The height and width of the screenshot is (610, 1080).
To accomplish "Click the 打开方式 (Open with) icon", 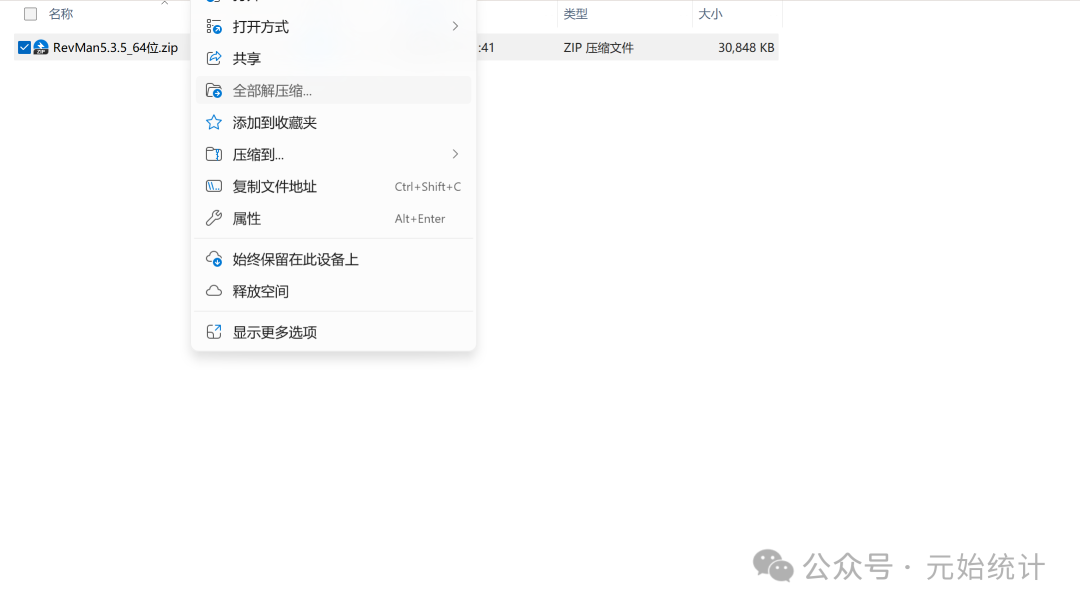I will coord(213,26).
